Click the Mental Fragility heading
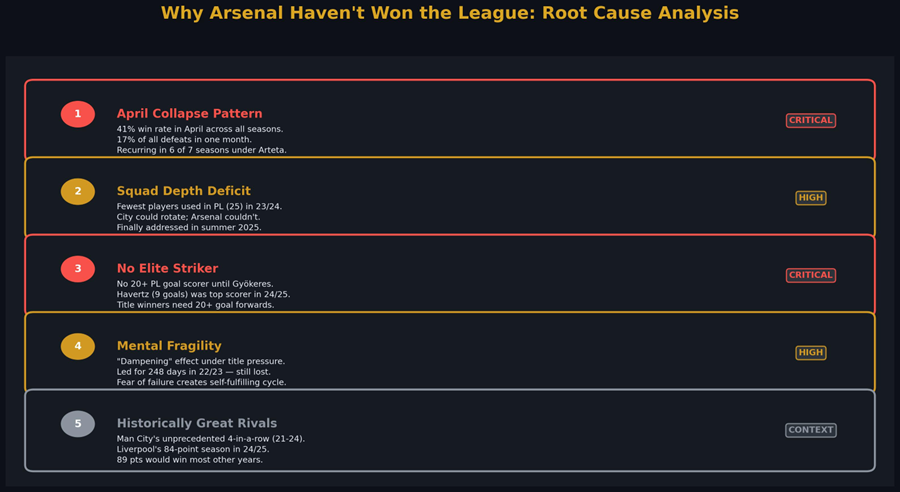 click(169, 346)
